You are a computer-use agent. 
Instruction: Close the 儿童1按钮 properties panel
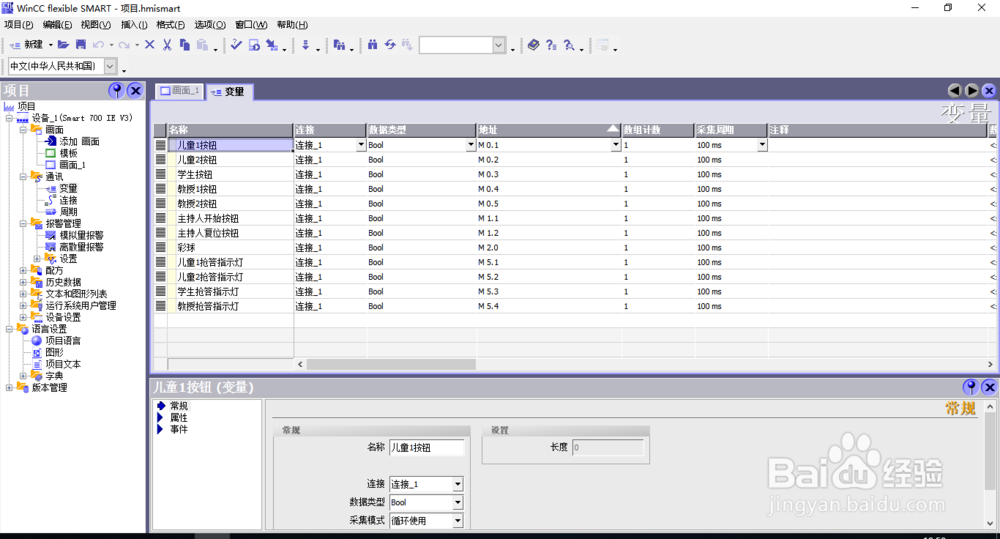pyautogui.click(x=989, y=387)
